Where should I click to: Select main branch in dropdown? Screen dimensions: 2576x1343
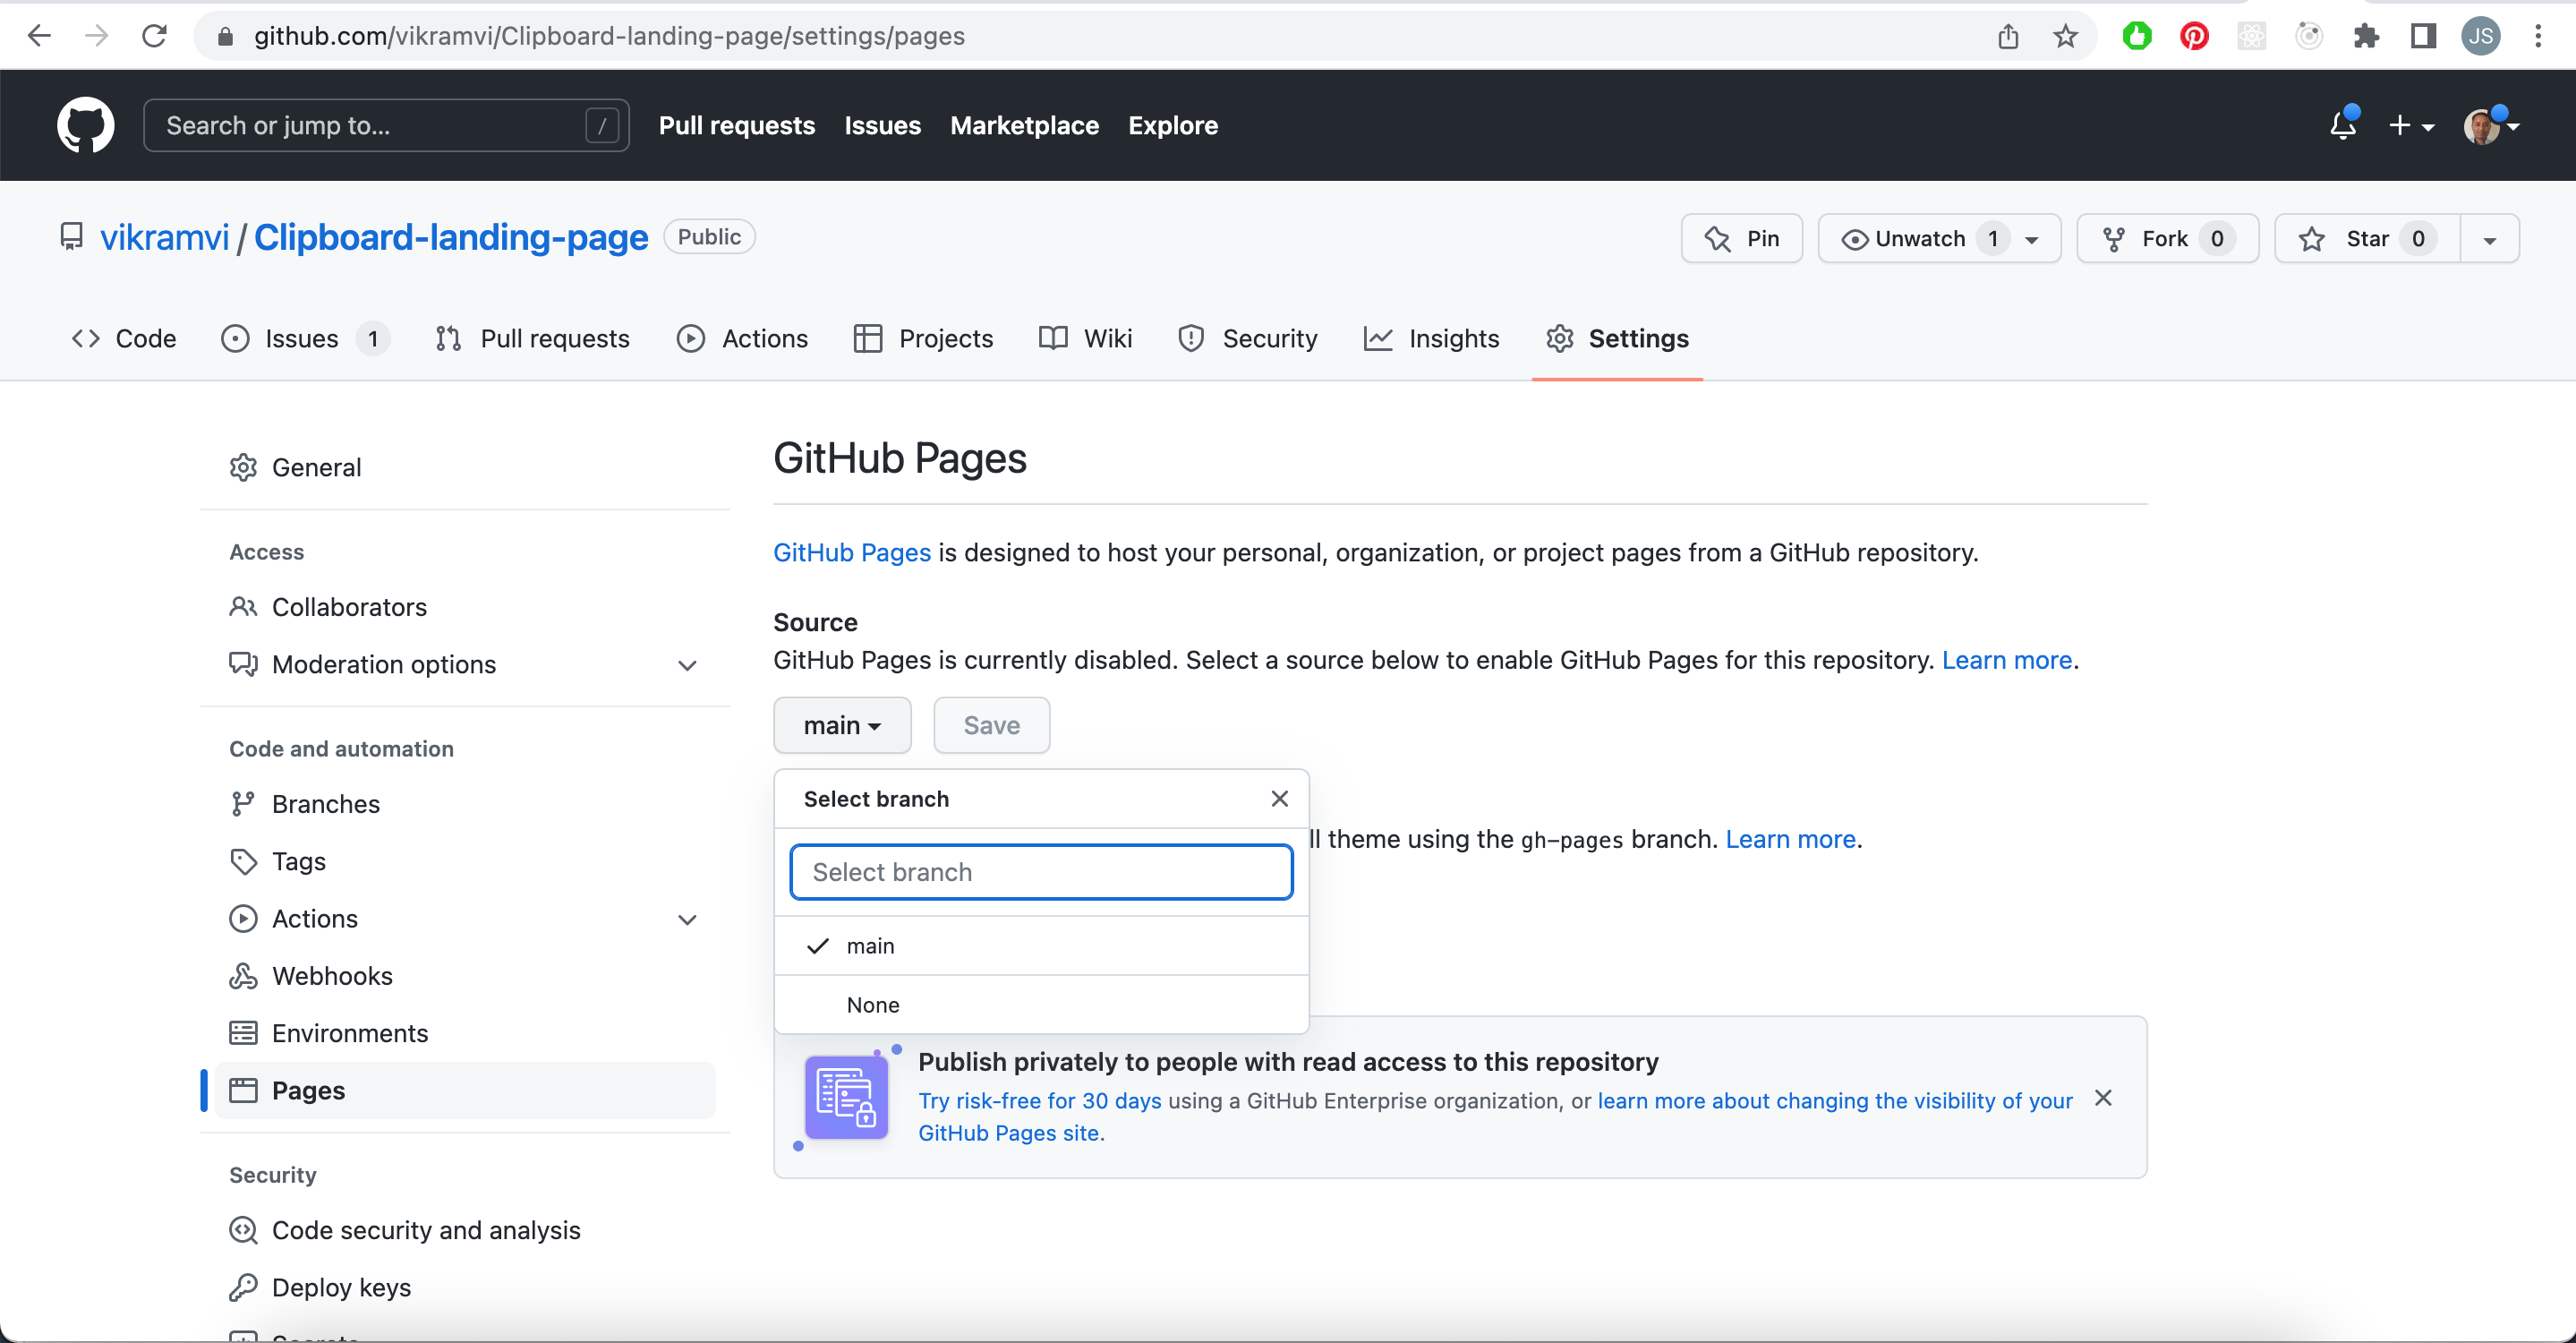(x=871, y=945)
